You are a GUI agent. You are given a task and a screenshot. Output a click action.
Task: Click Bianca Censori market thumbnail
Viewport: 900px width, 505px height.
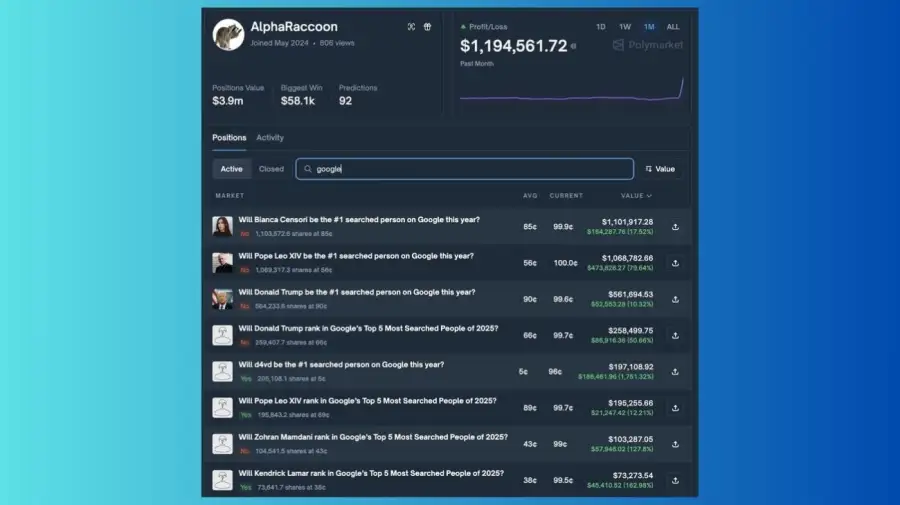(x=222, y=227)
